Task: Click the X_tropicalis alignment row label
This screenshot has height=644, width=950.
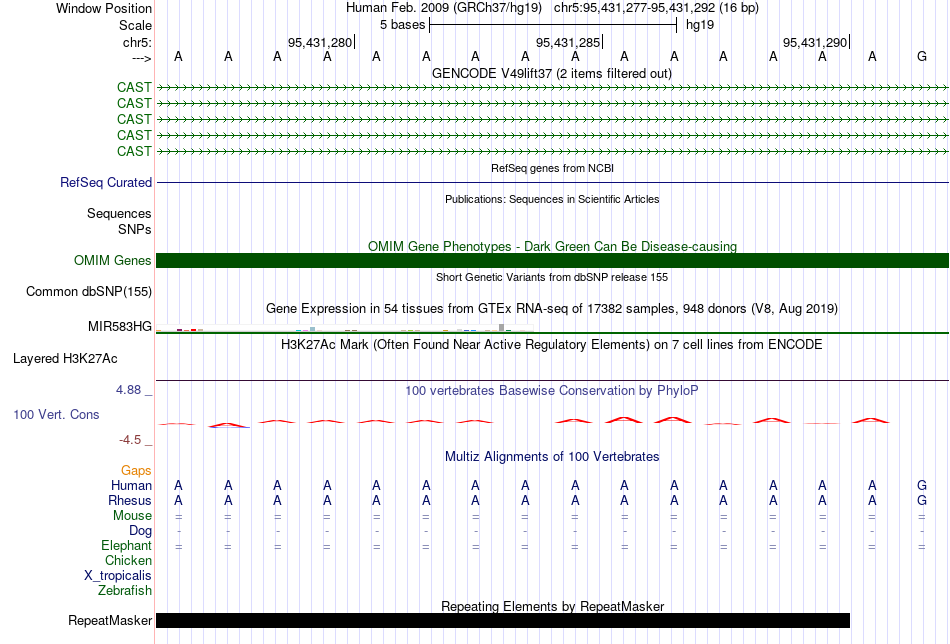Action: (x=118, y=576)
